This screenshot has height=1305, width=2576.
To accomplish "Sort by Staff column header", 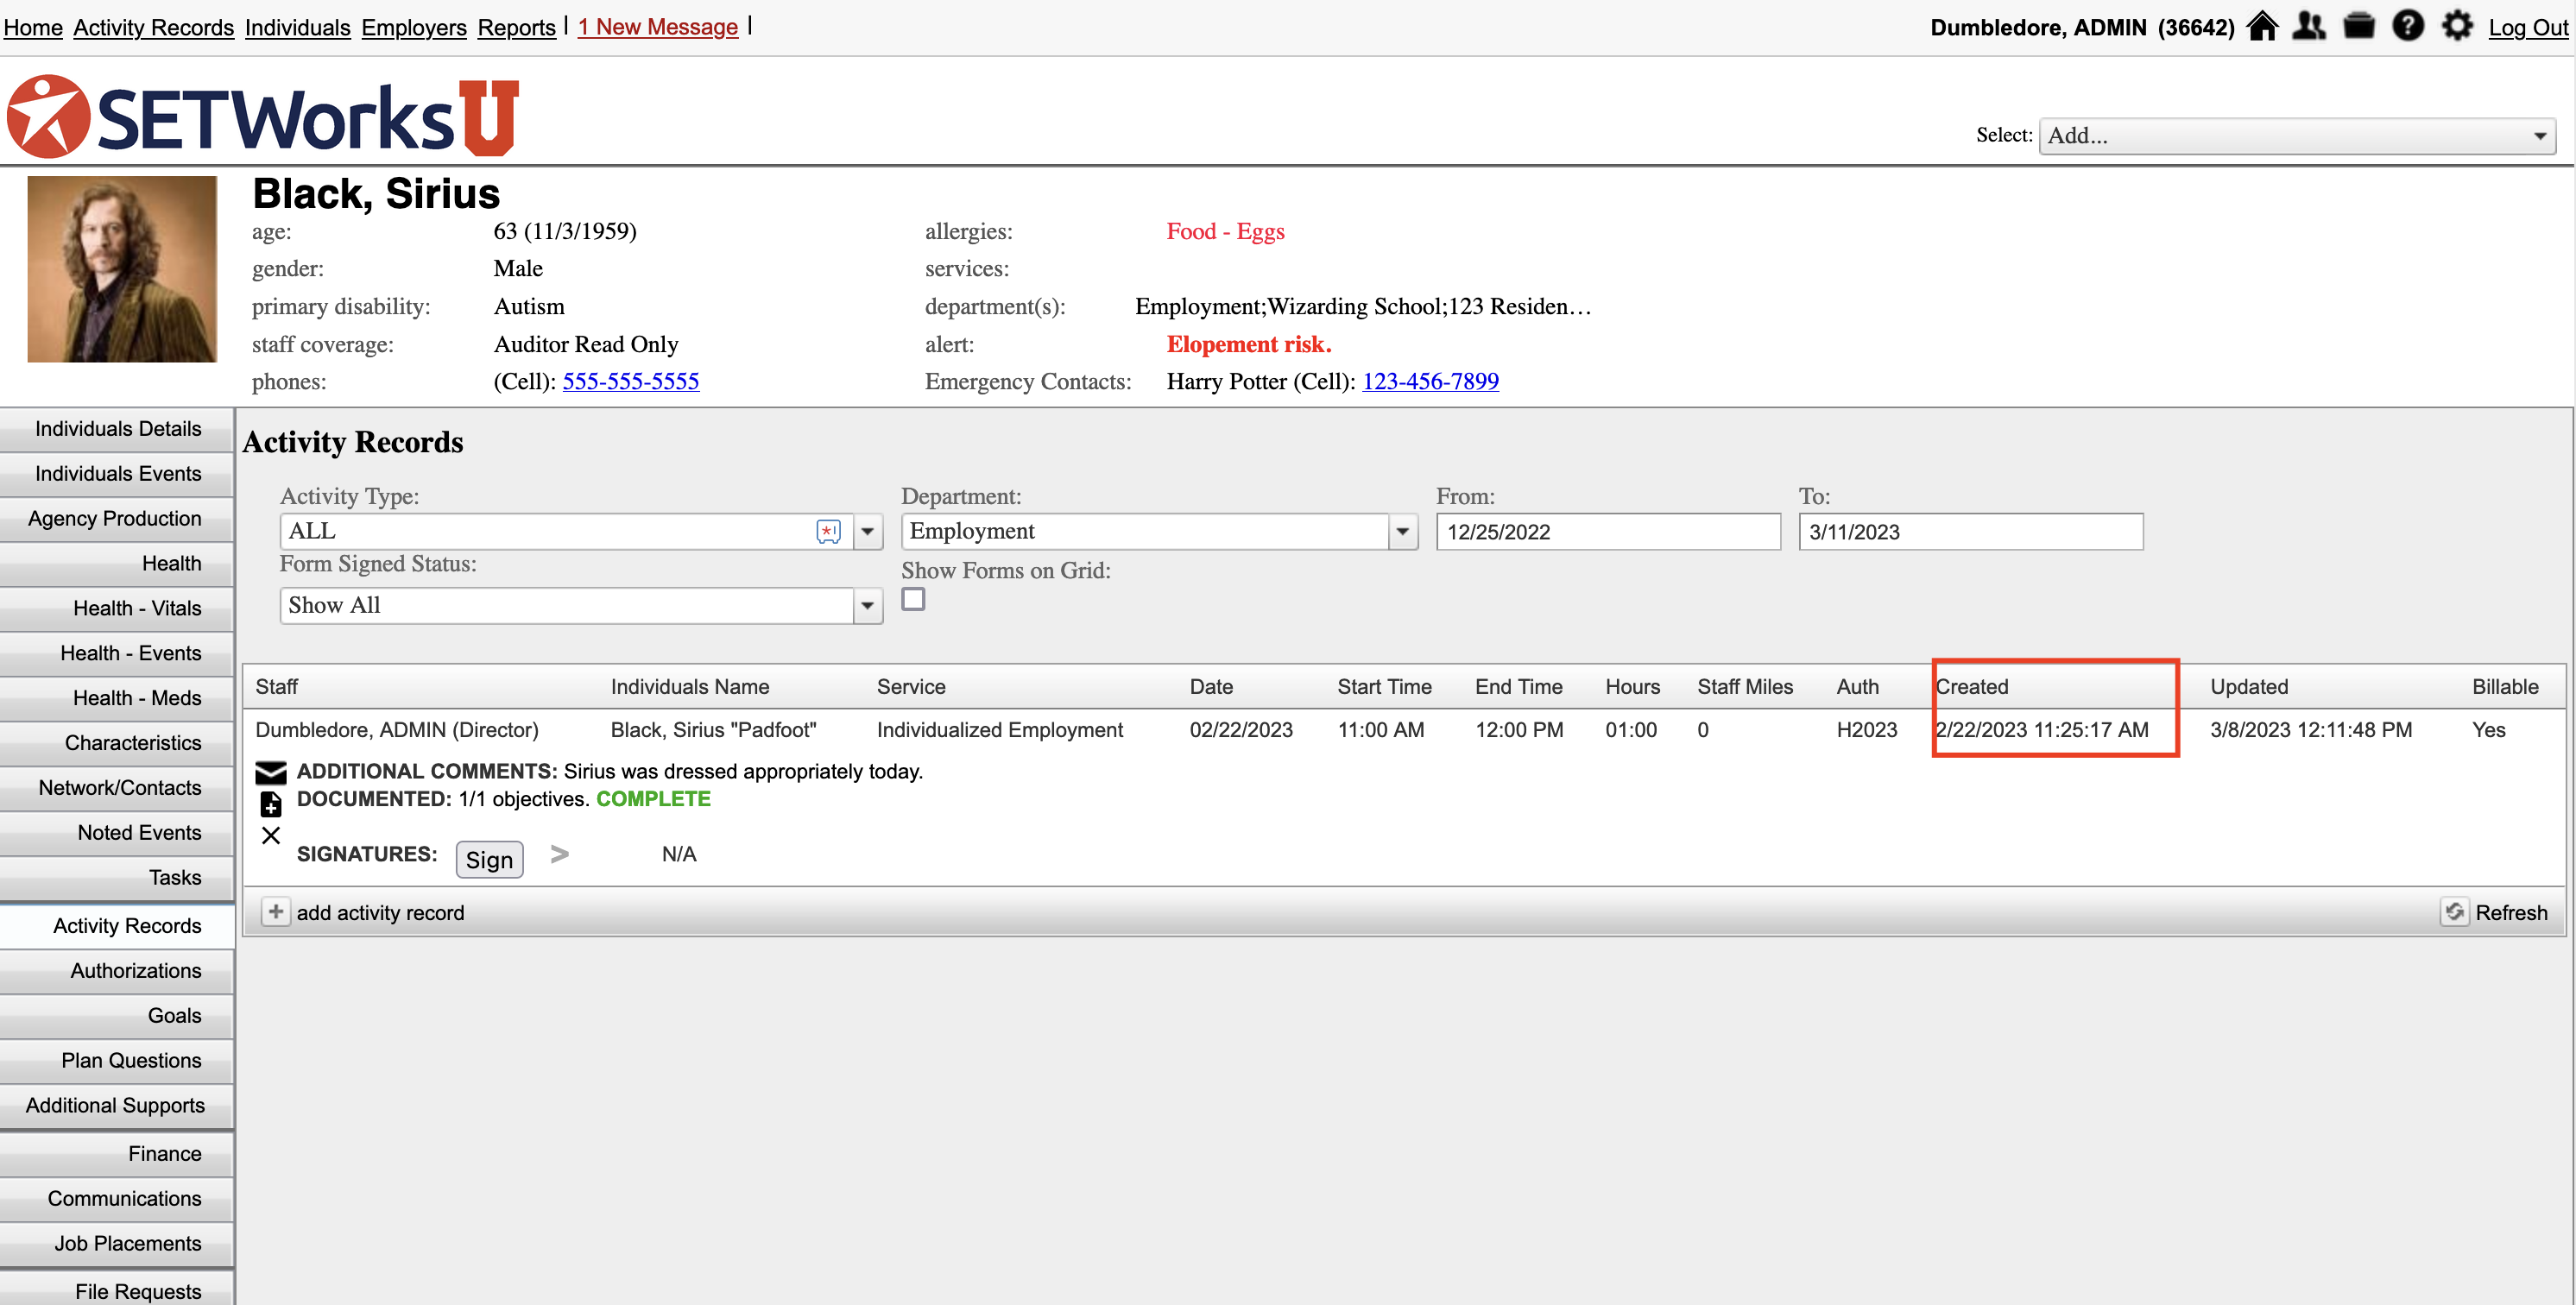I will click(x=277, y=687).
